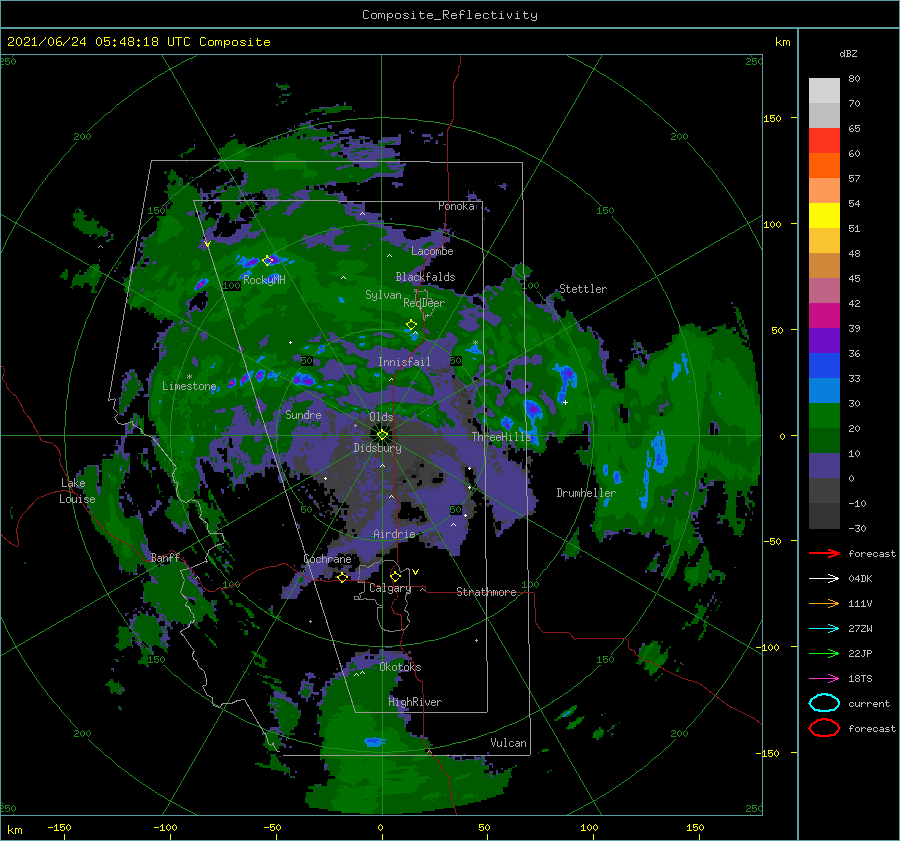Click the yellow 51-54 dBZ color swatch
This screenshot has width=900, height=841.
824,216
